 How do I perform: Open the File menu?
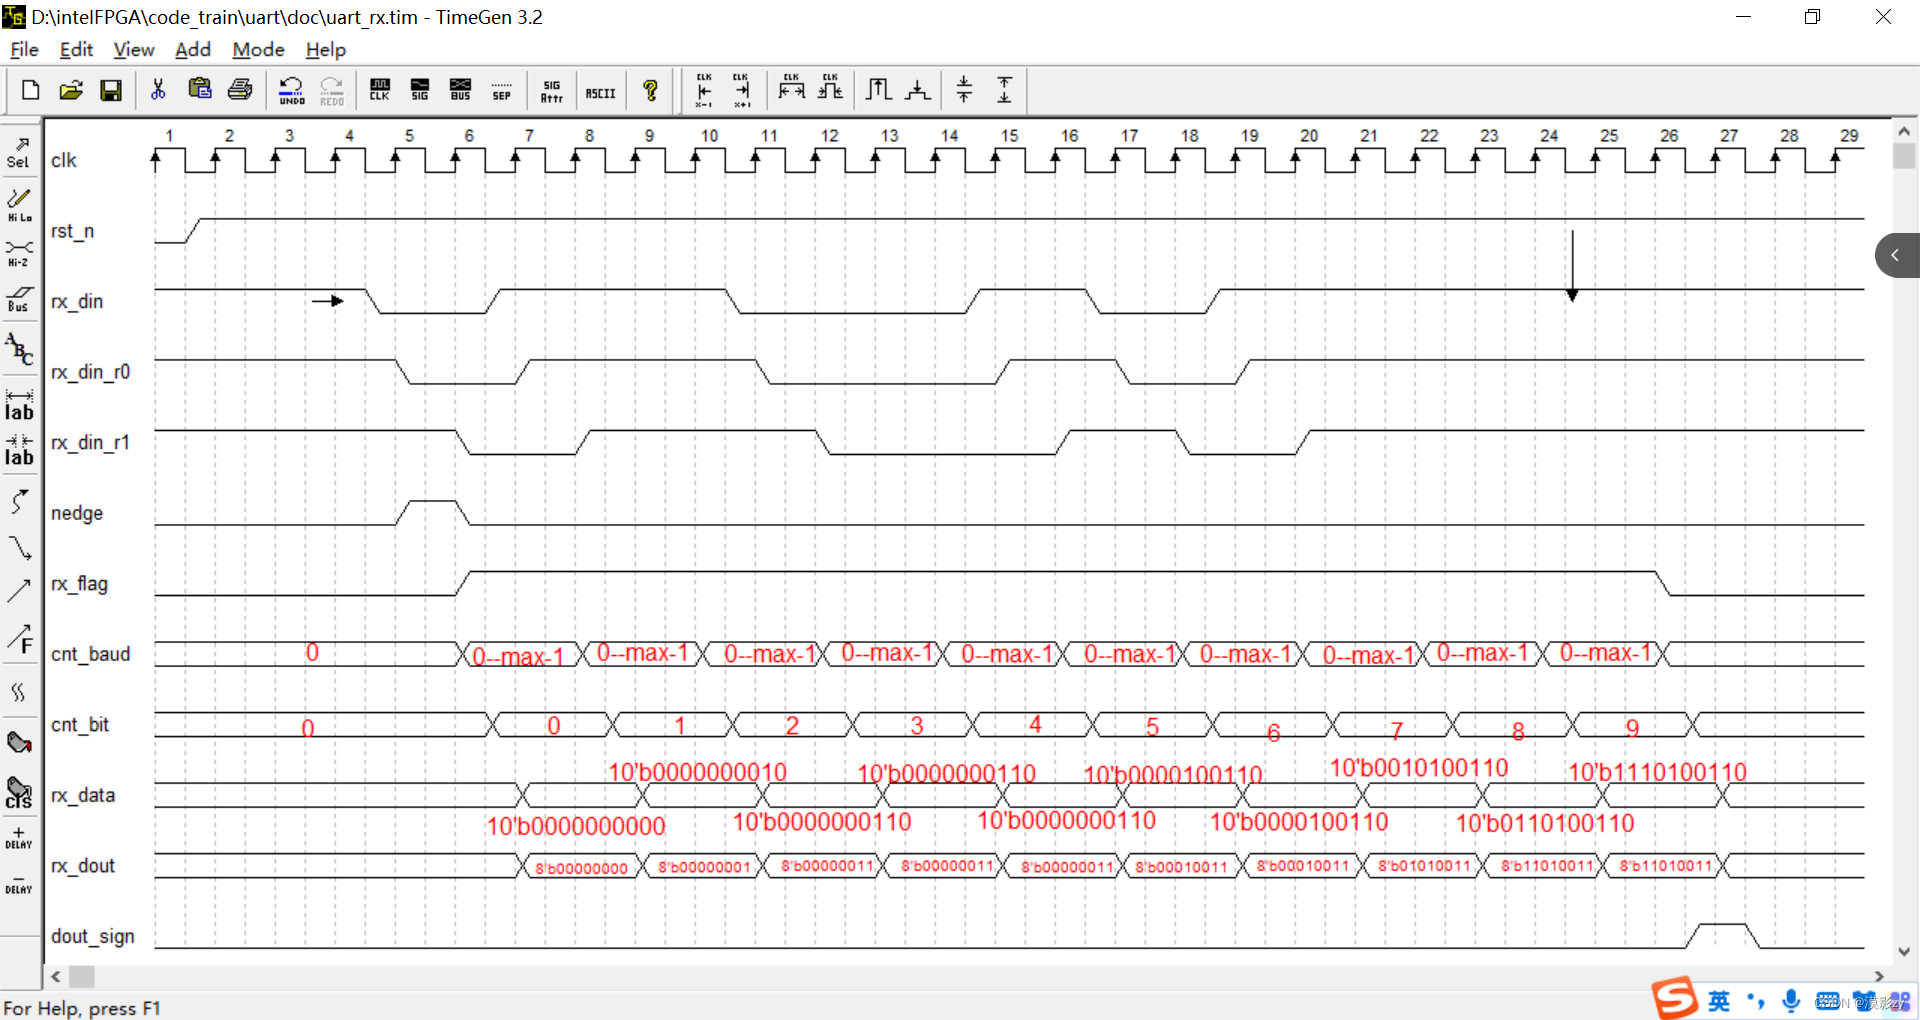(x=24, y=49)
